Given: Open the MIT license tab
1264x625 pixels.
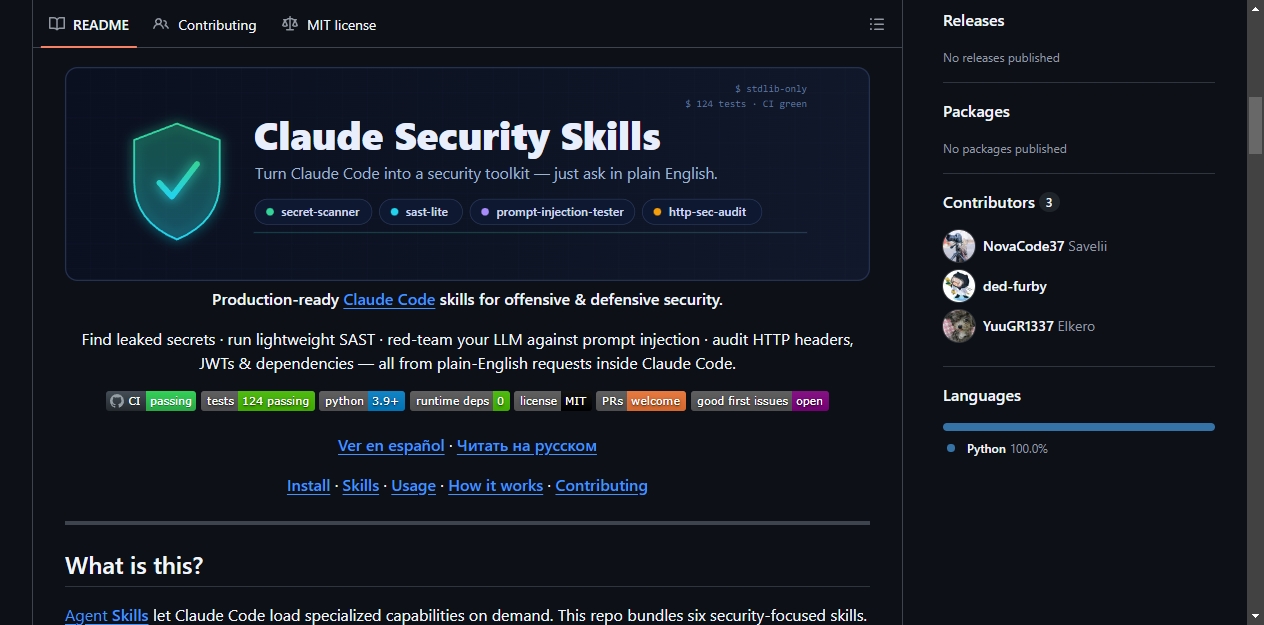Looking at the screenshot, I should [329, 24].
